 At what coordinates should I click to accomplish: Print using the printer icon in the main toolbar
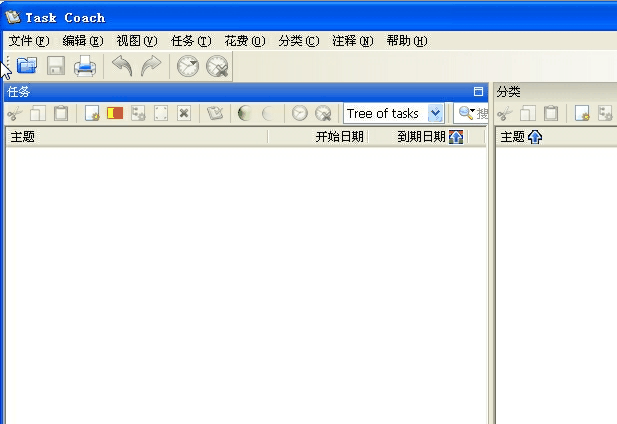click(85, 66)
